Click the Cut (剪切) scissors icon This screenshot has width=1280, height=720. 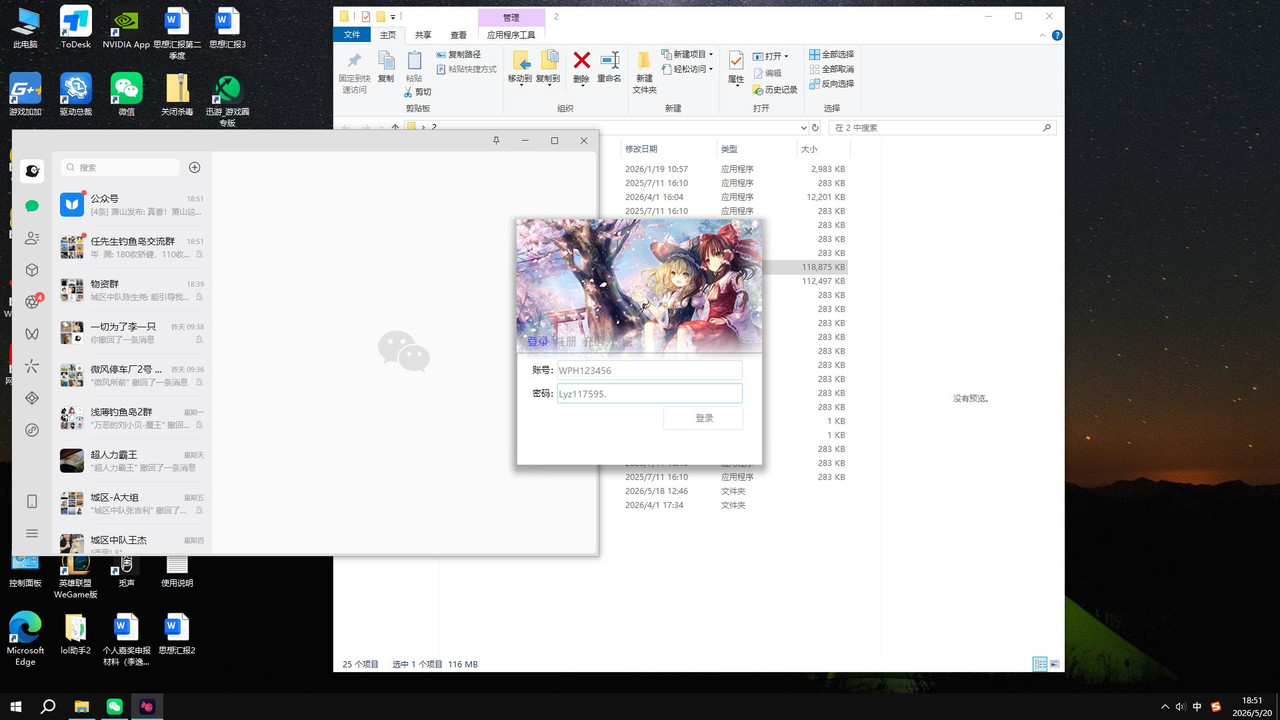(x=417, y=92)
